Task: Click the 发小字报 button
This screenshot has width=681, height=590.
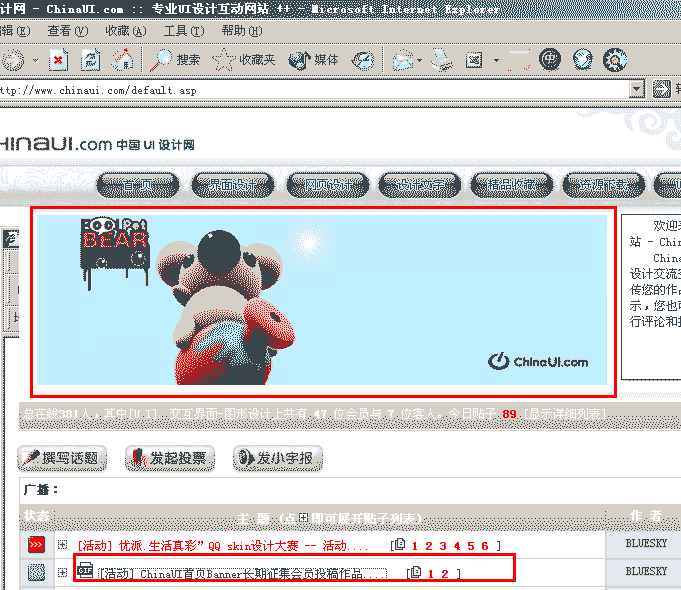Action: [278, 458]
